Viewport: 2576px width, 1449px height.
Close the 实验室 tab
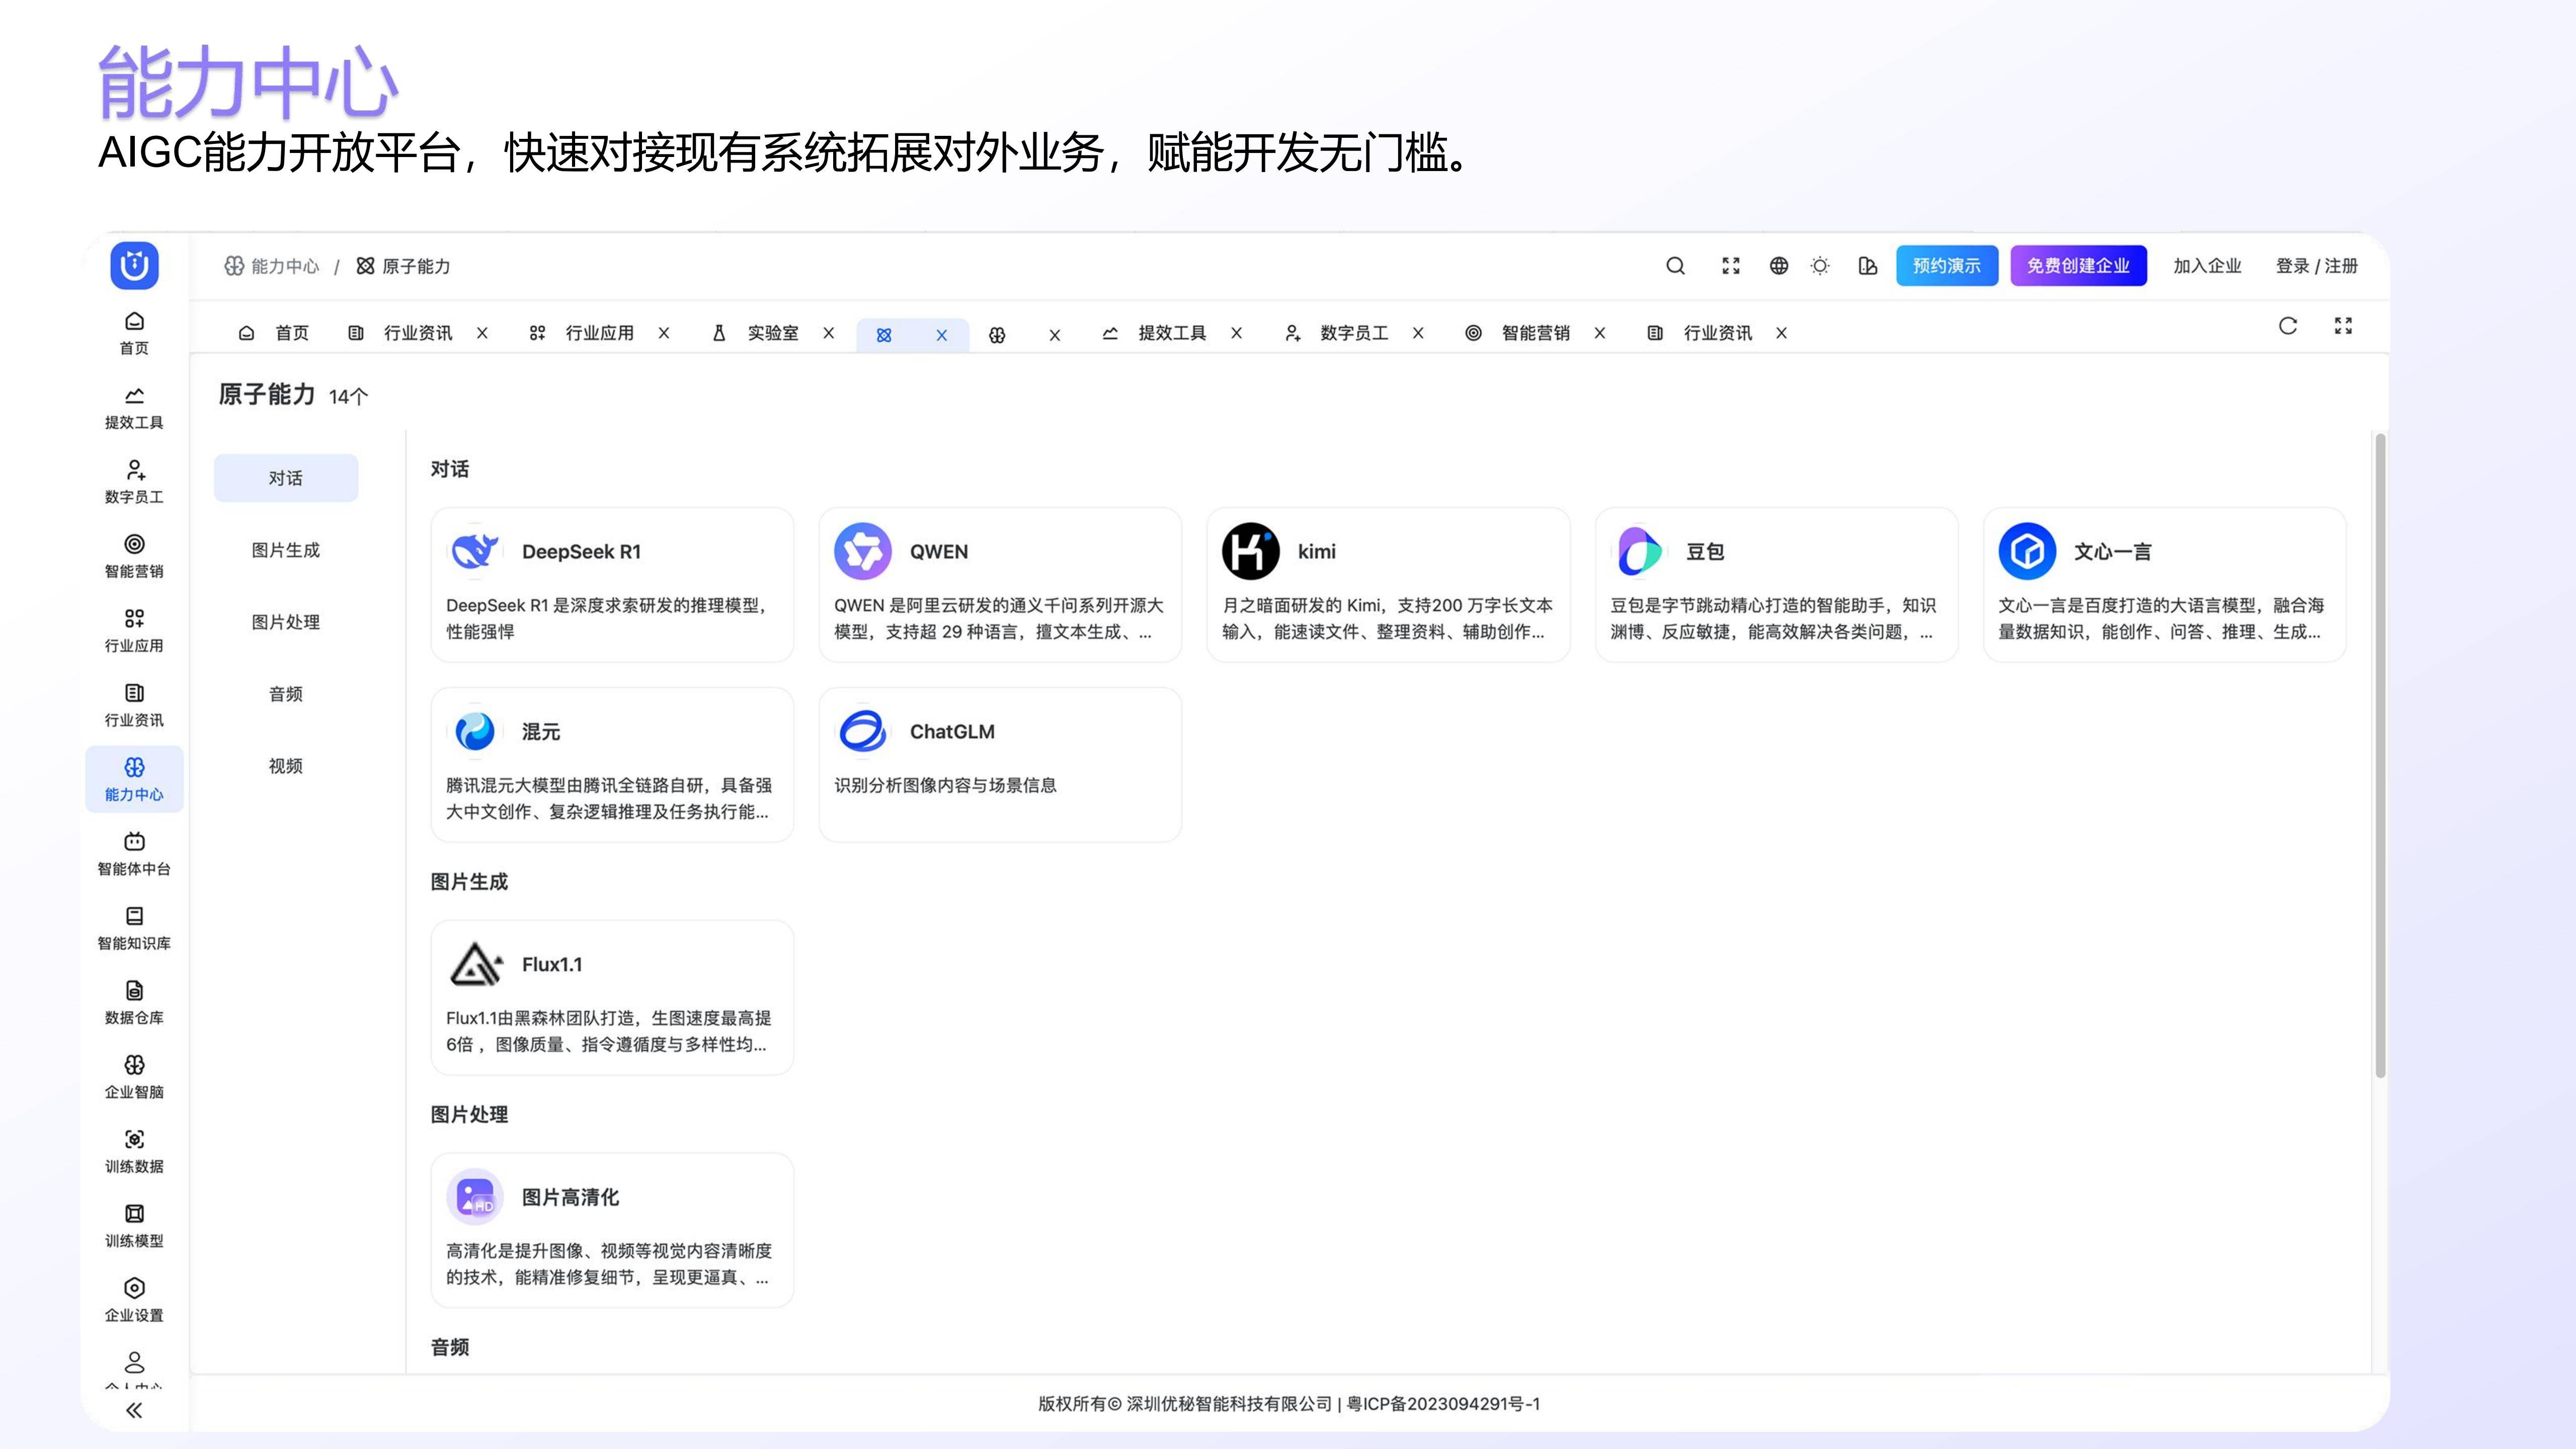828,334
